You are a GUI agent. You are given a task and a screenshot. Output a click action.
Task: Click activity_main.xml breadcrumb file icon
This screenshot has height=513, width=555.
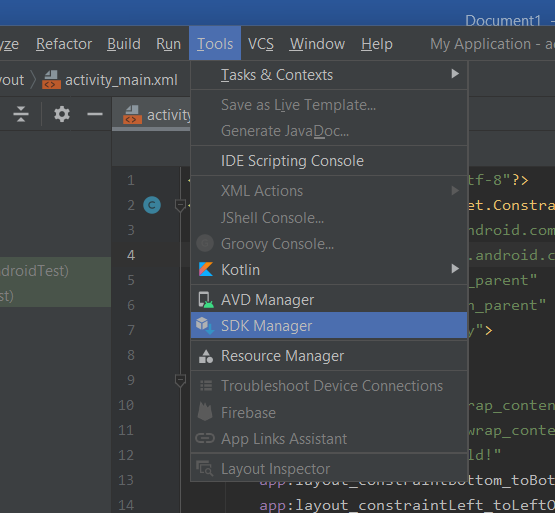(51, 79)
